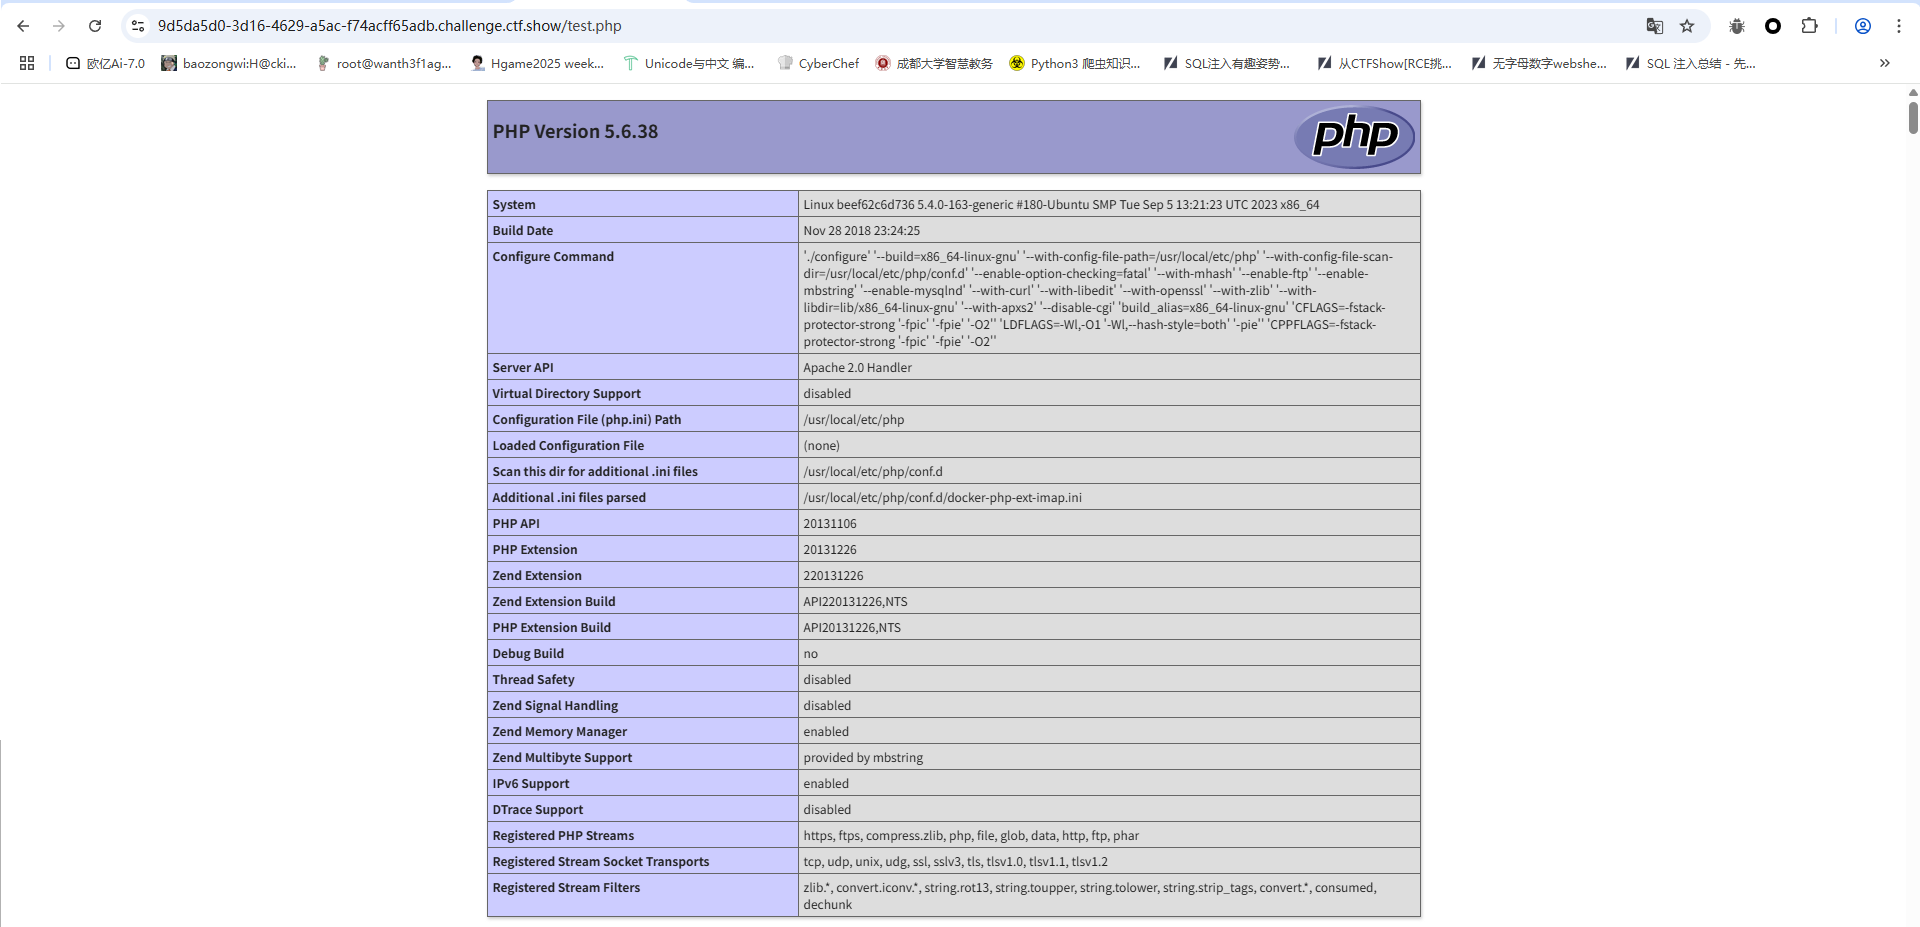Reload the current page
Viewport: 1920px width, 927px height.
tap(95, 26)
